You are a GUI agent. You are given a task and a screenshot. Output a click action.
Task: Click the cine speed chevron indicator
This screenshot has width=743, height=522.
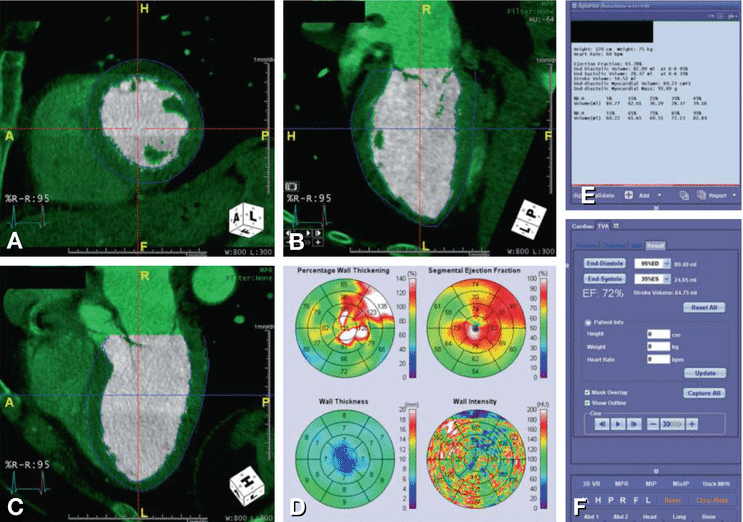[x=672, y=424]
